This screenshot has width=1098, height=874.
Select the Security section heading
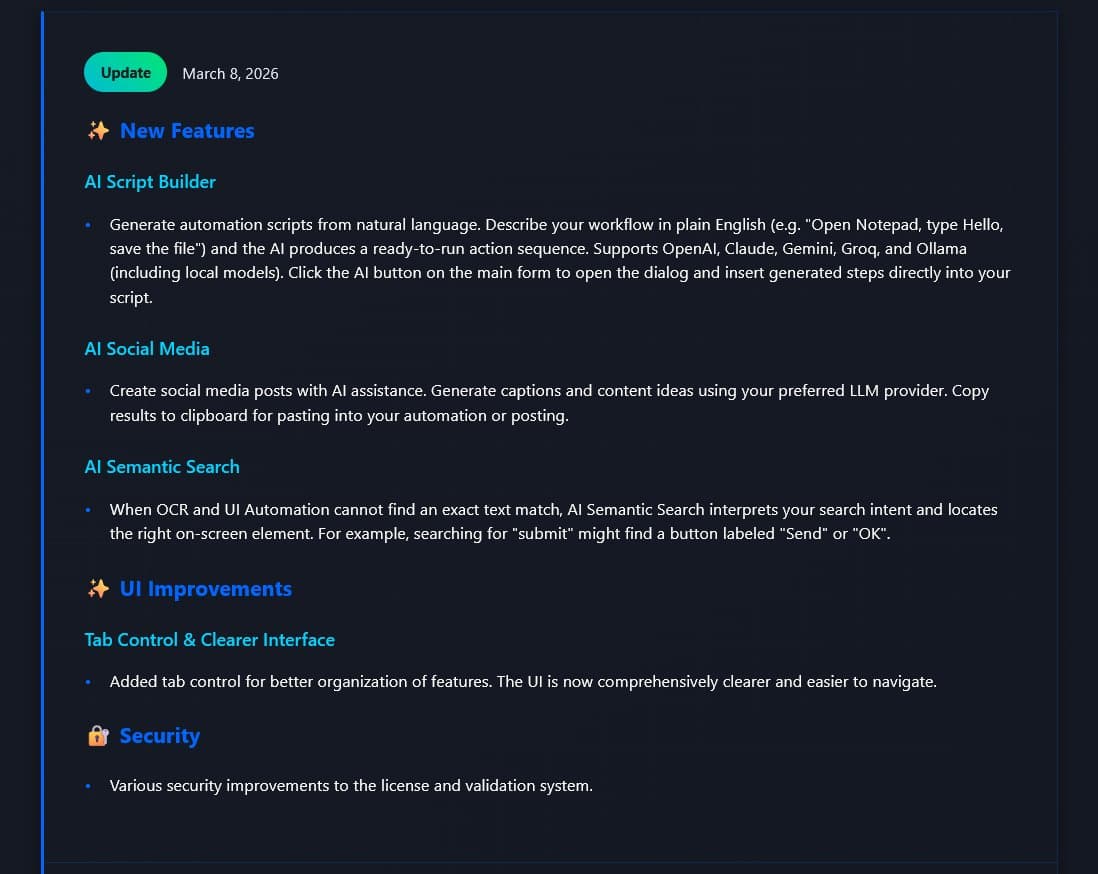coord(160,736)
